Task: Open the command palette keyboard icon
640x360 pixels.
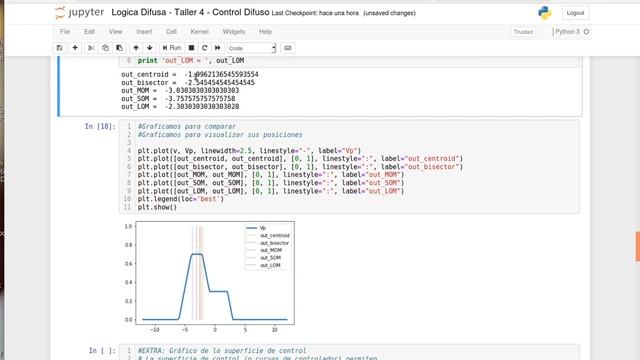Action: 288,48
